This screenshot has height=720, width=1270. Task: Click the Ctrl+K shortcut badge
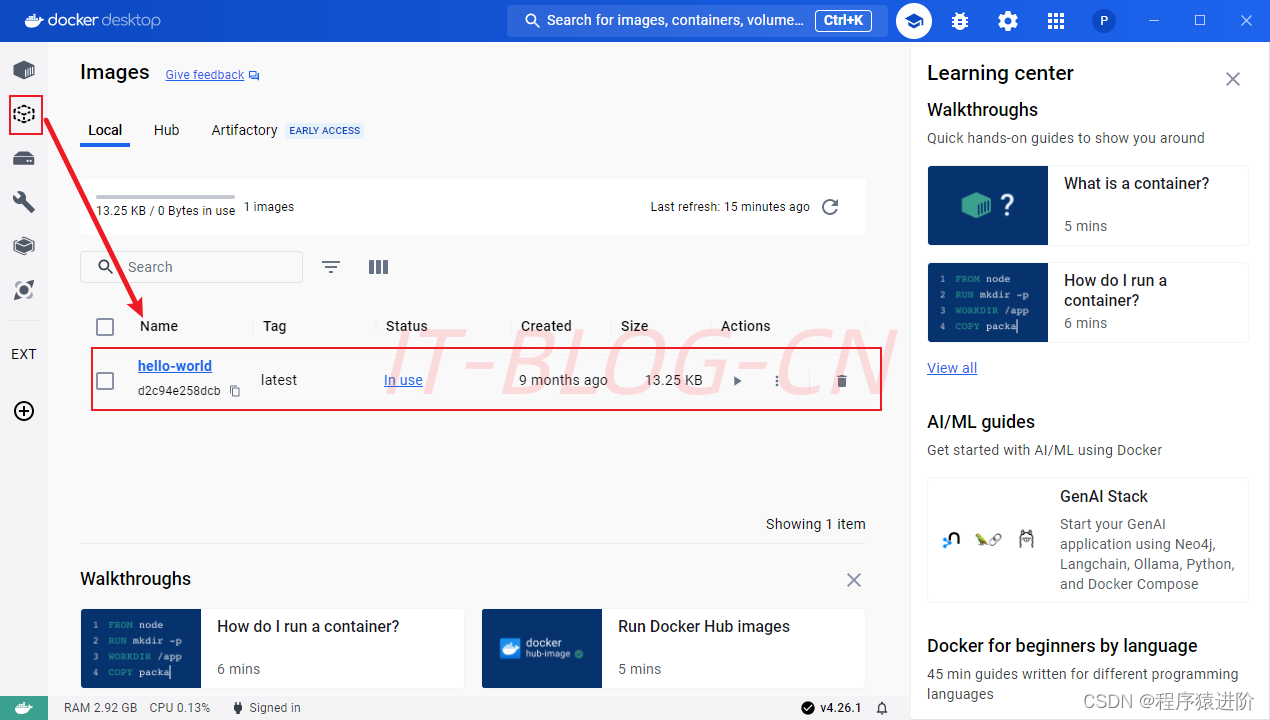(843, 21)
